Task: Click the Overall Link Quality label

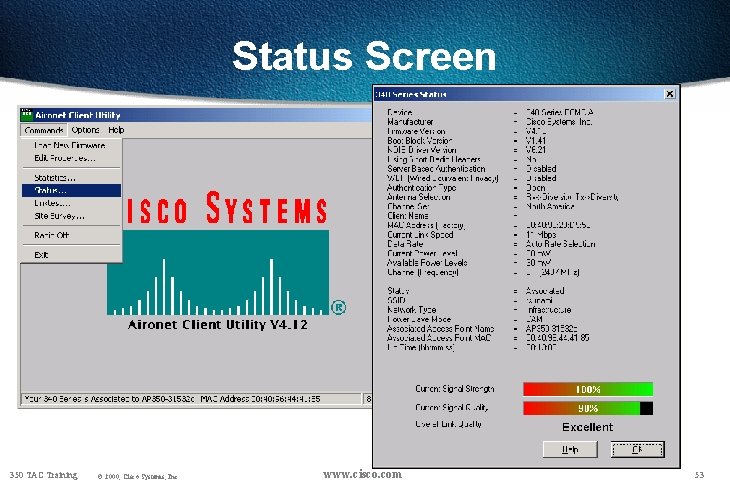Action: point(448,424)
